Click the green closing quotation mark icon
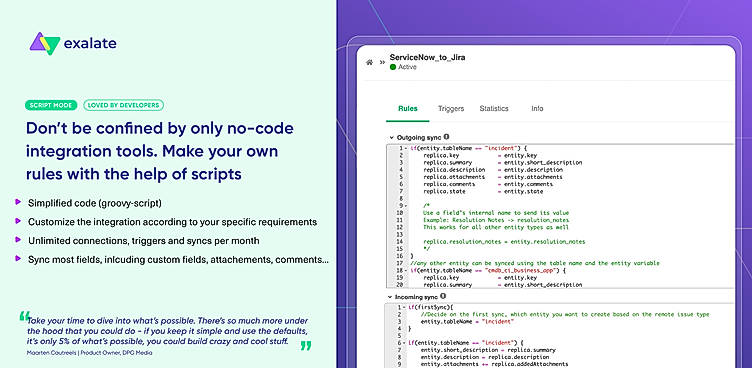Screen dimensions: 752x368 click(306, 345)
